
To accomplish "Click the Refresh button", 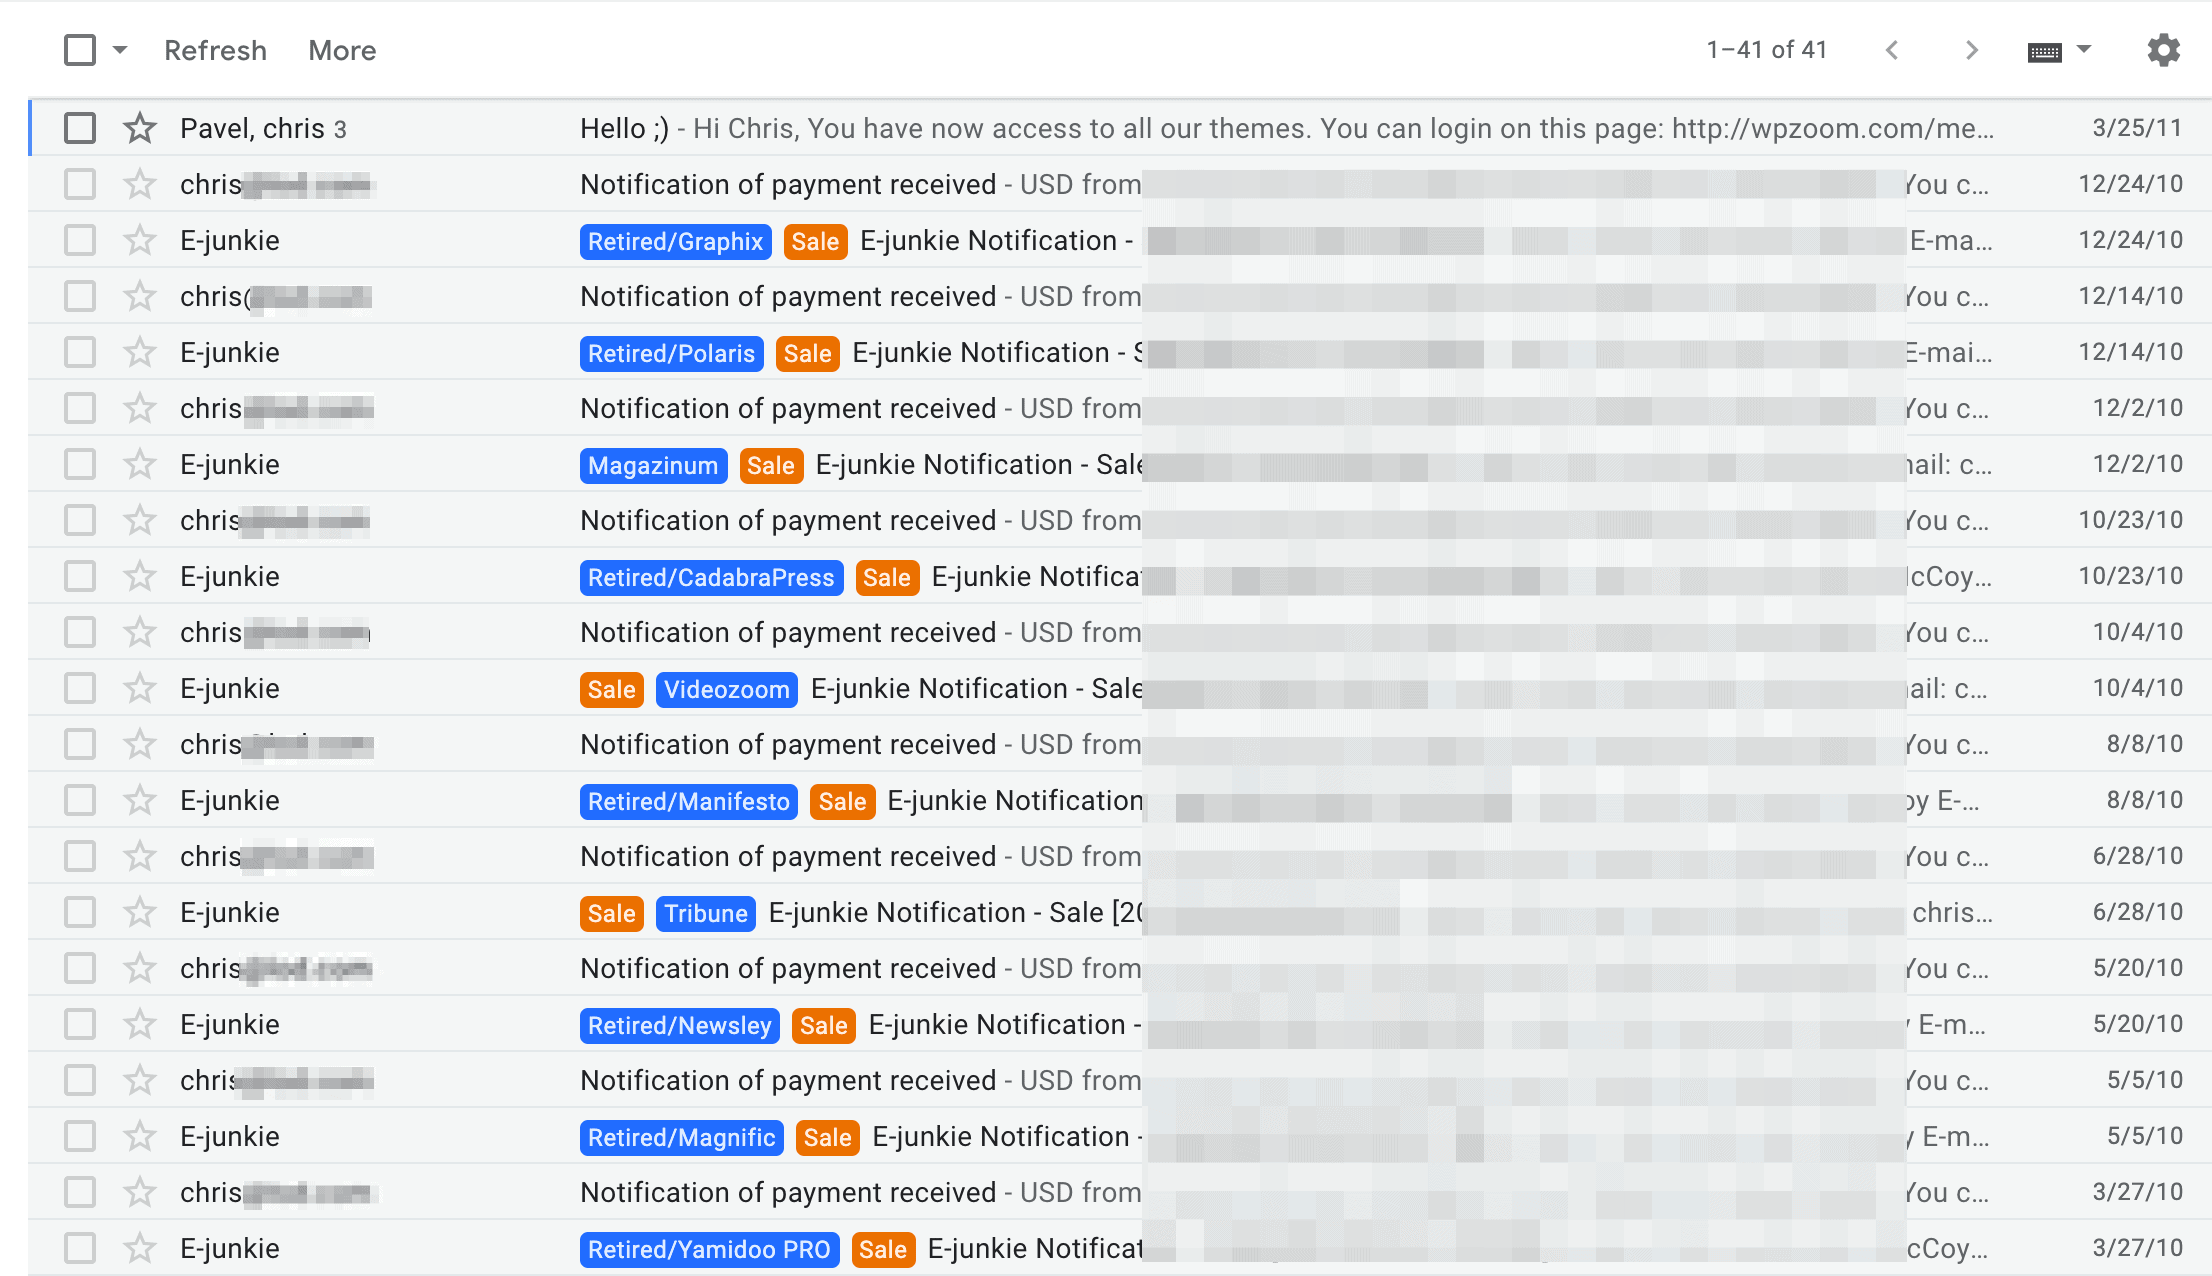I will pos(213,50).
